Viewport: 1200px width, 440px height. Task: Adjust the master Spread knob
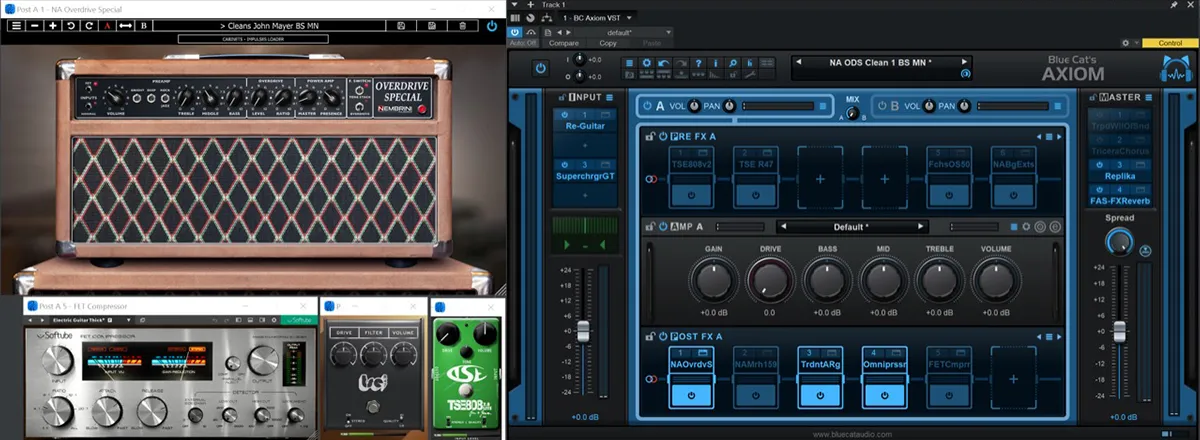(x=1119, y=241)
